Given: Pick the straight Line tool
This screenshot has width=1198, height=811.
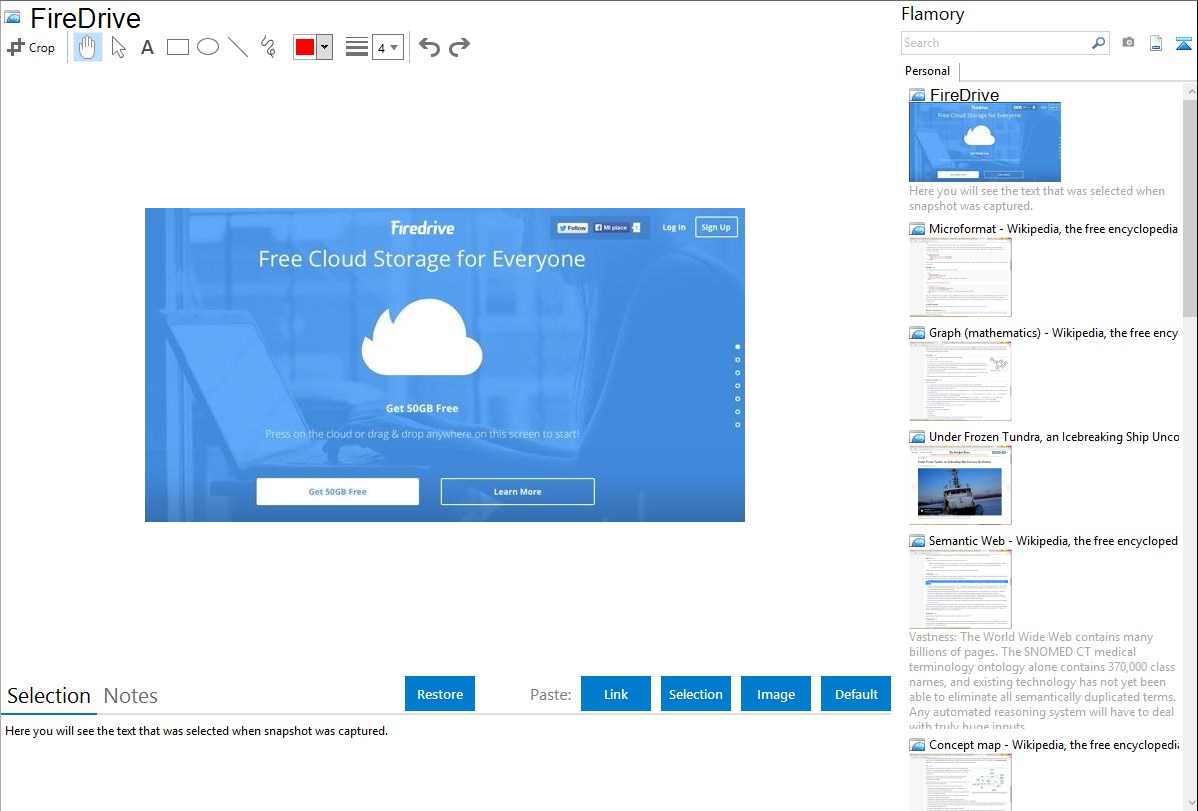Looking at the screenshot, I should click(x=238, y=47).
